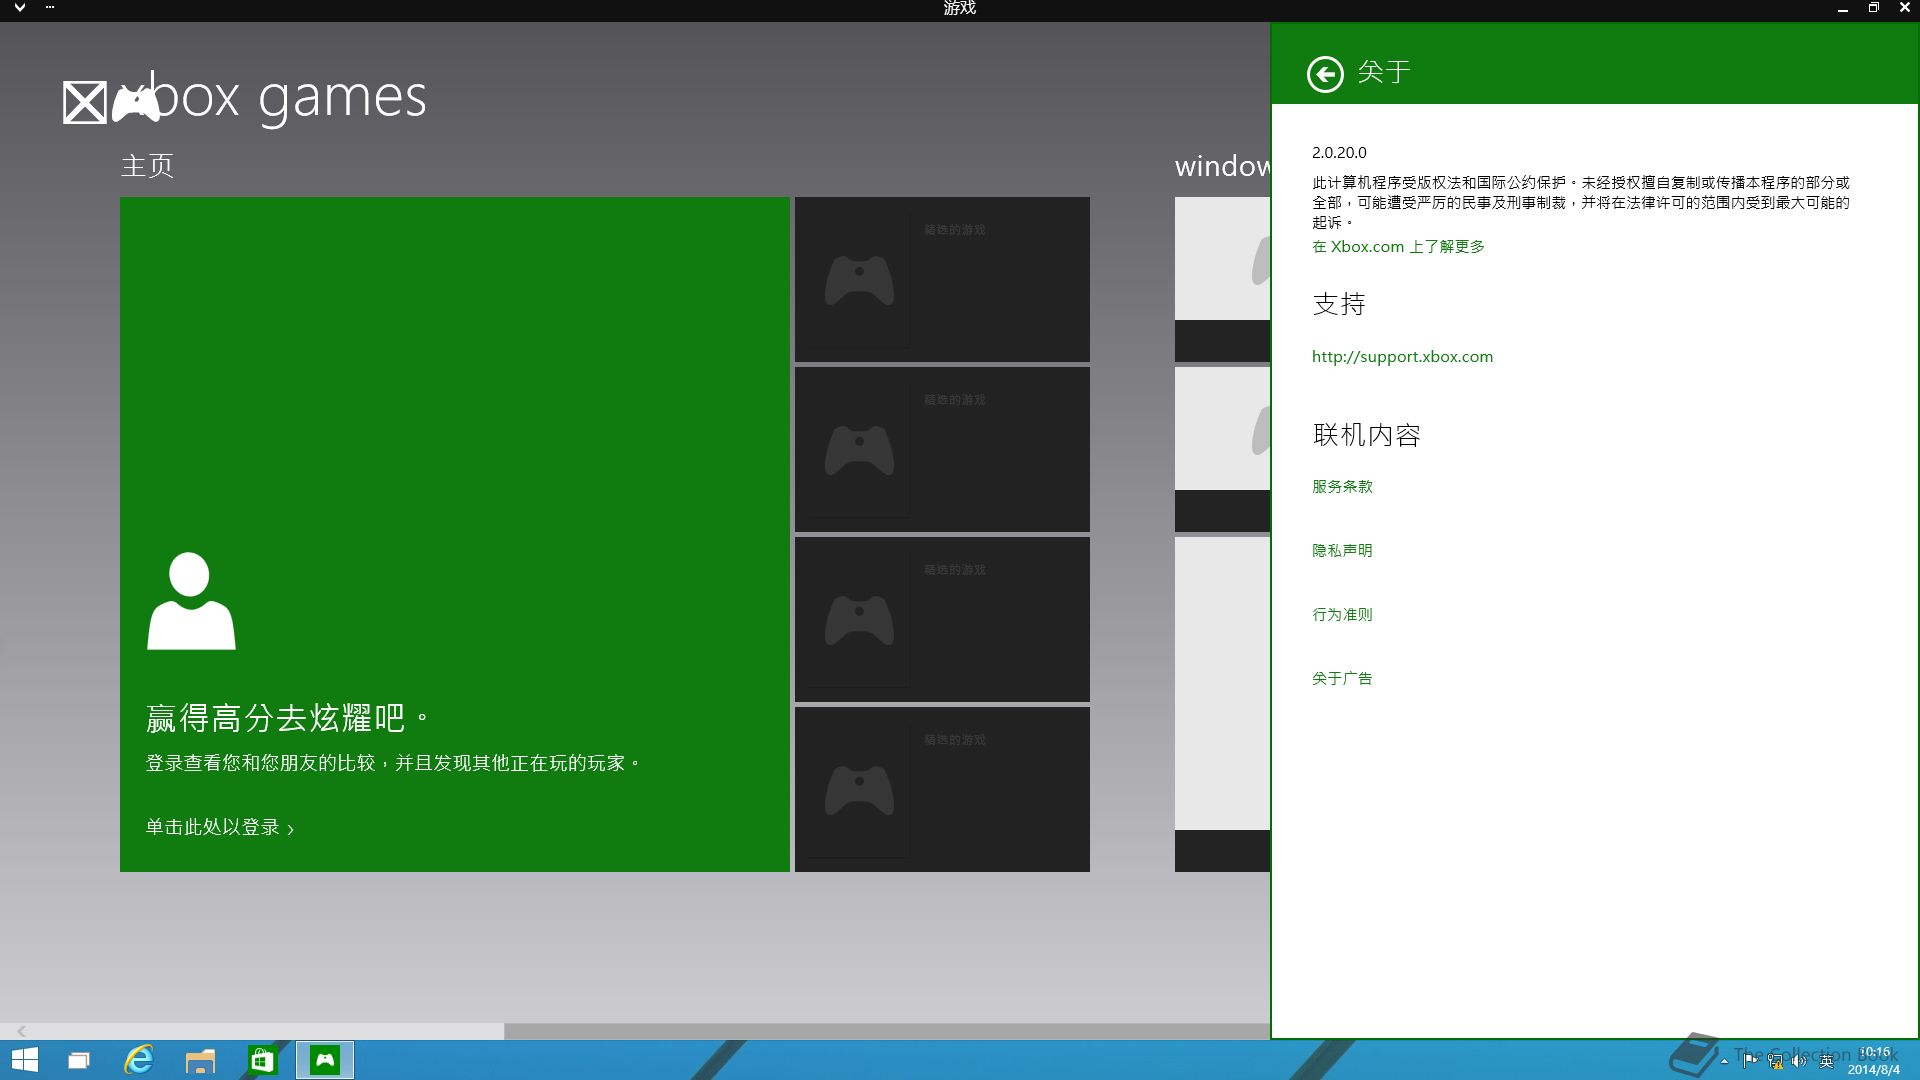
Task: Click the 支持 heading
Action: coord(1339,304)
